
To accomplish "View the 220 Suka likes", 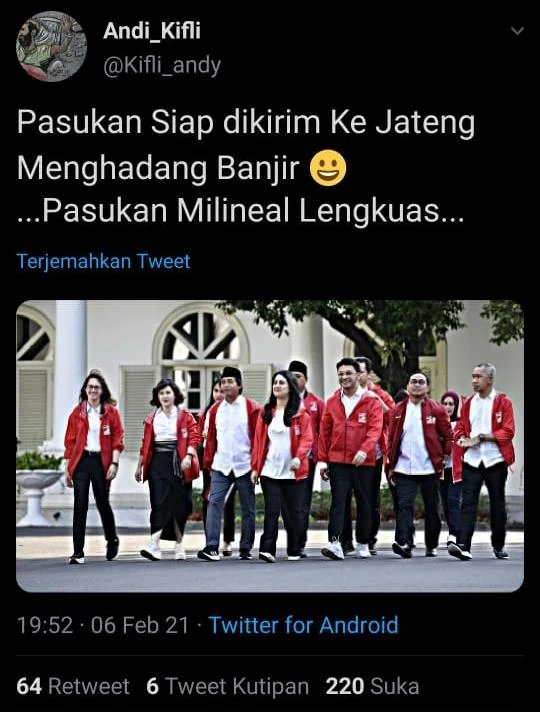I will [x=372, y=686].
